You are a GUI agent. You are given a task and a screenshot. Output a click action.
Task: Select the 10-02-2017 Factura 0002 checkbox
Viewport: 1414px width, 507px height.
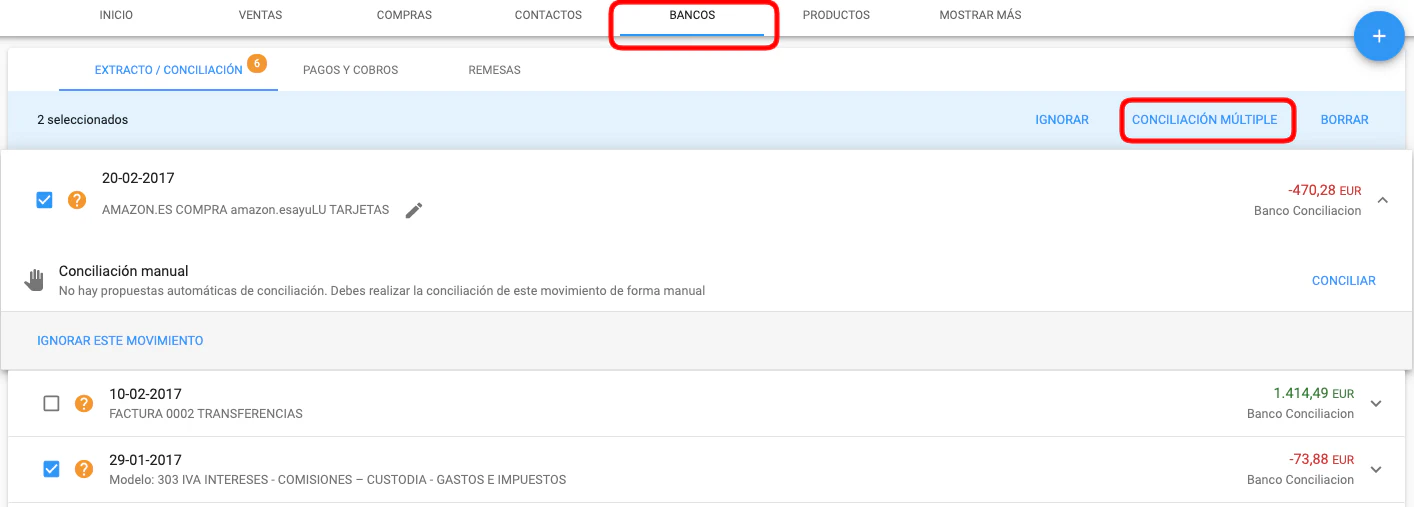tap(52, 403)
